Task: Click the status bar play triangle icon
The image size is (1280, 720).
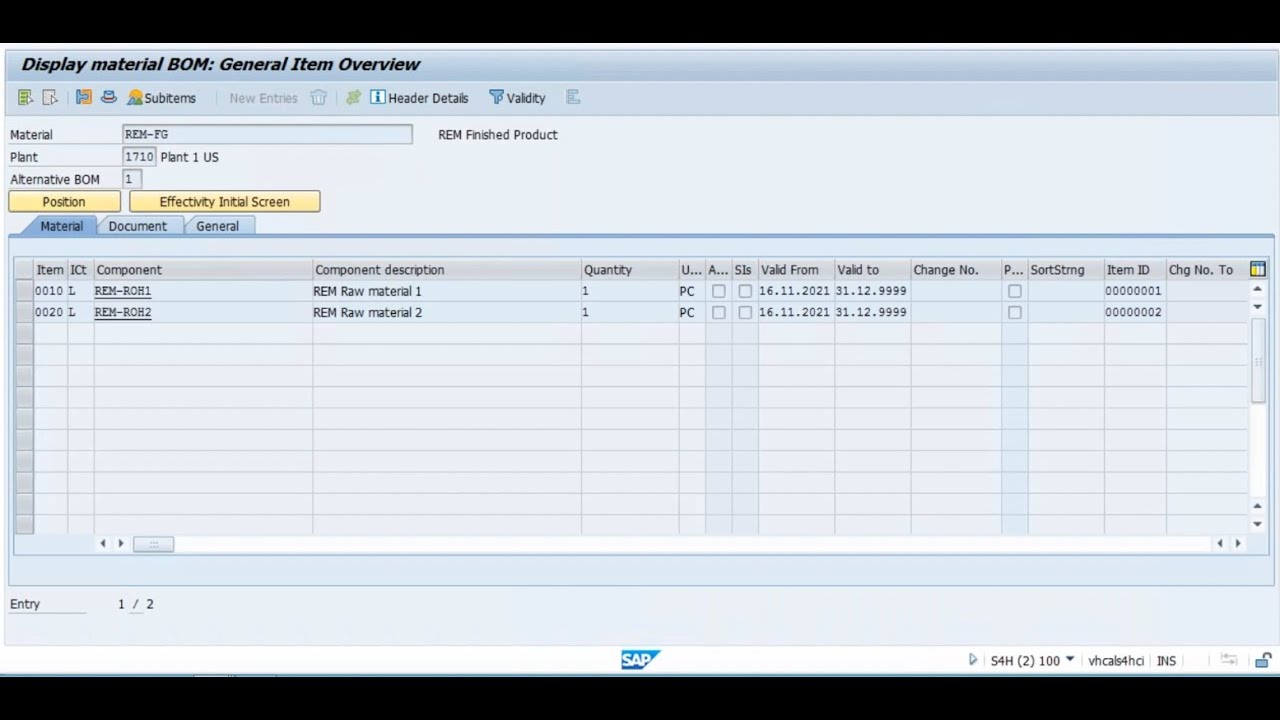Action: (x=972, y=660)
